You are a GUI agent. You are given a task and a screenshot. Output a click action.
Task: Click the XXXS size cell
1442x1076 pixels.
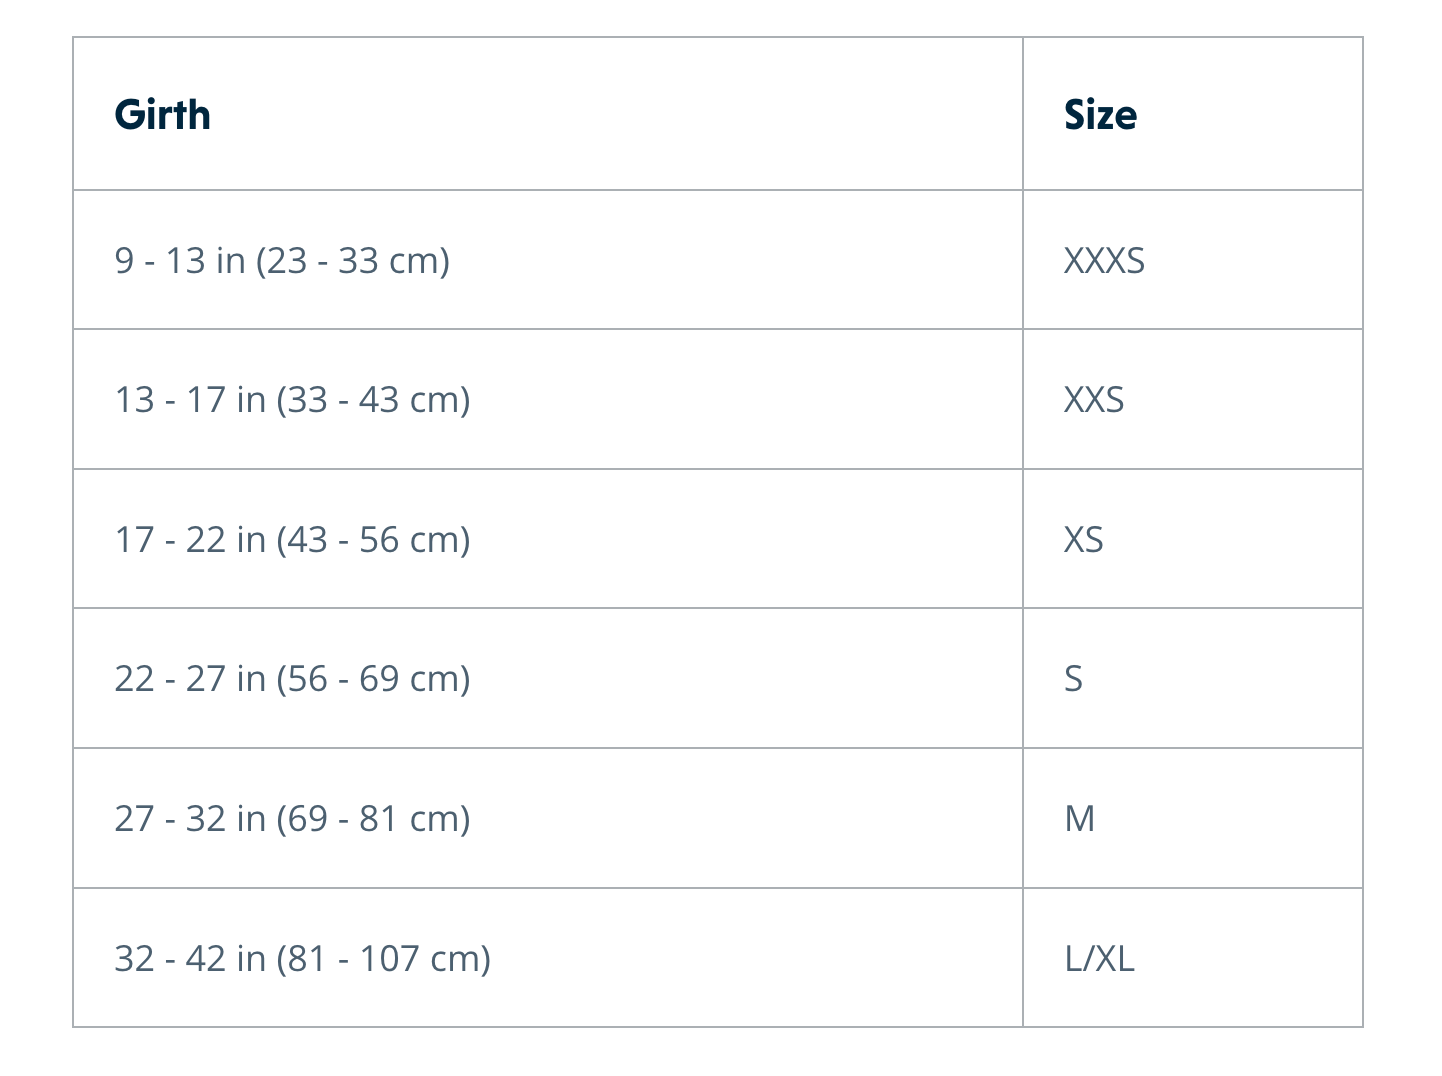(1104, 261)
